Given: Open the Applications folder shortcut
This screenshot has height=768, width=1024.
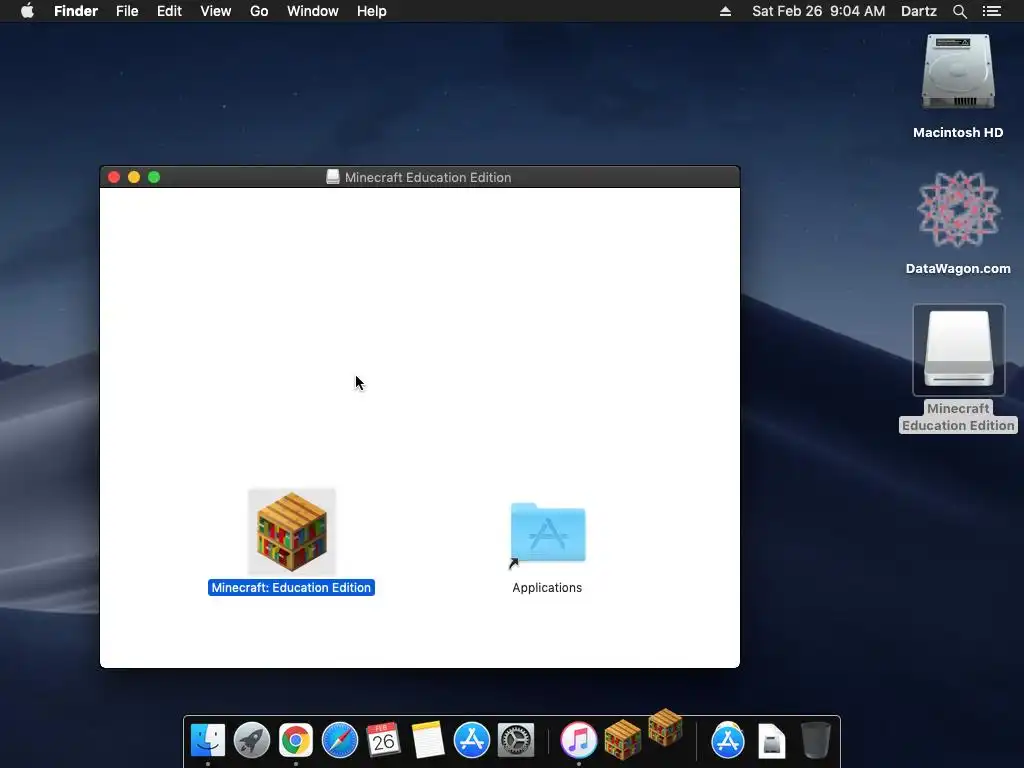Looking at the screenshot, I should click(x=547, y=533).
